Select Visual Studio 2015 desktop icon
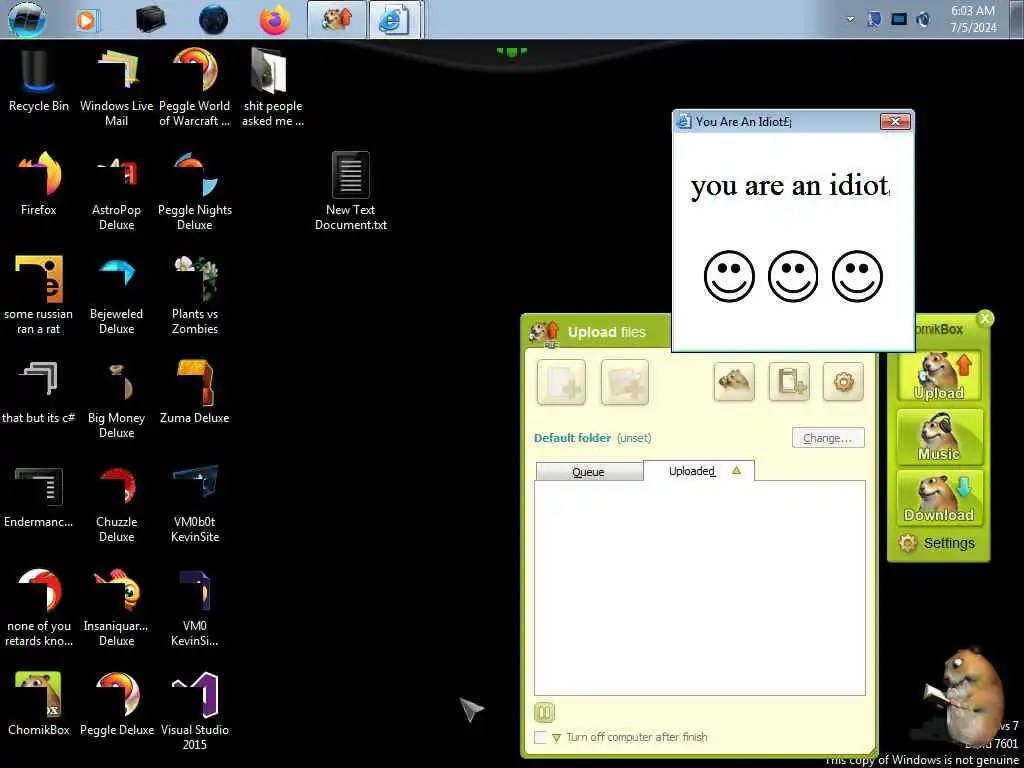The image size is (1024, 768). click(195, 711)
